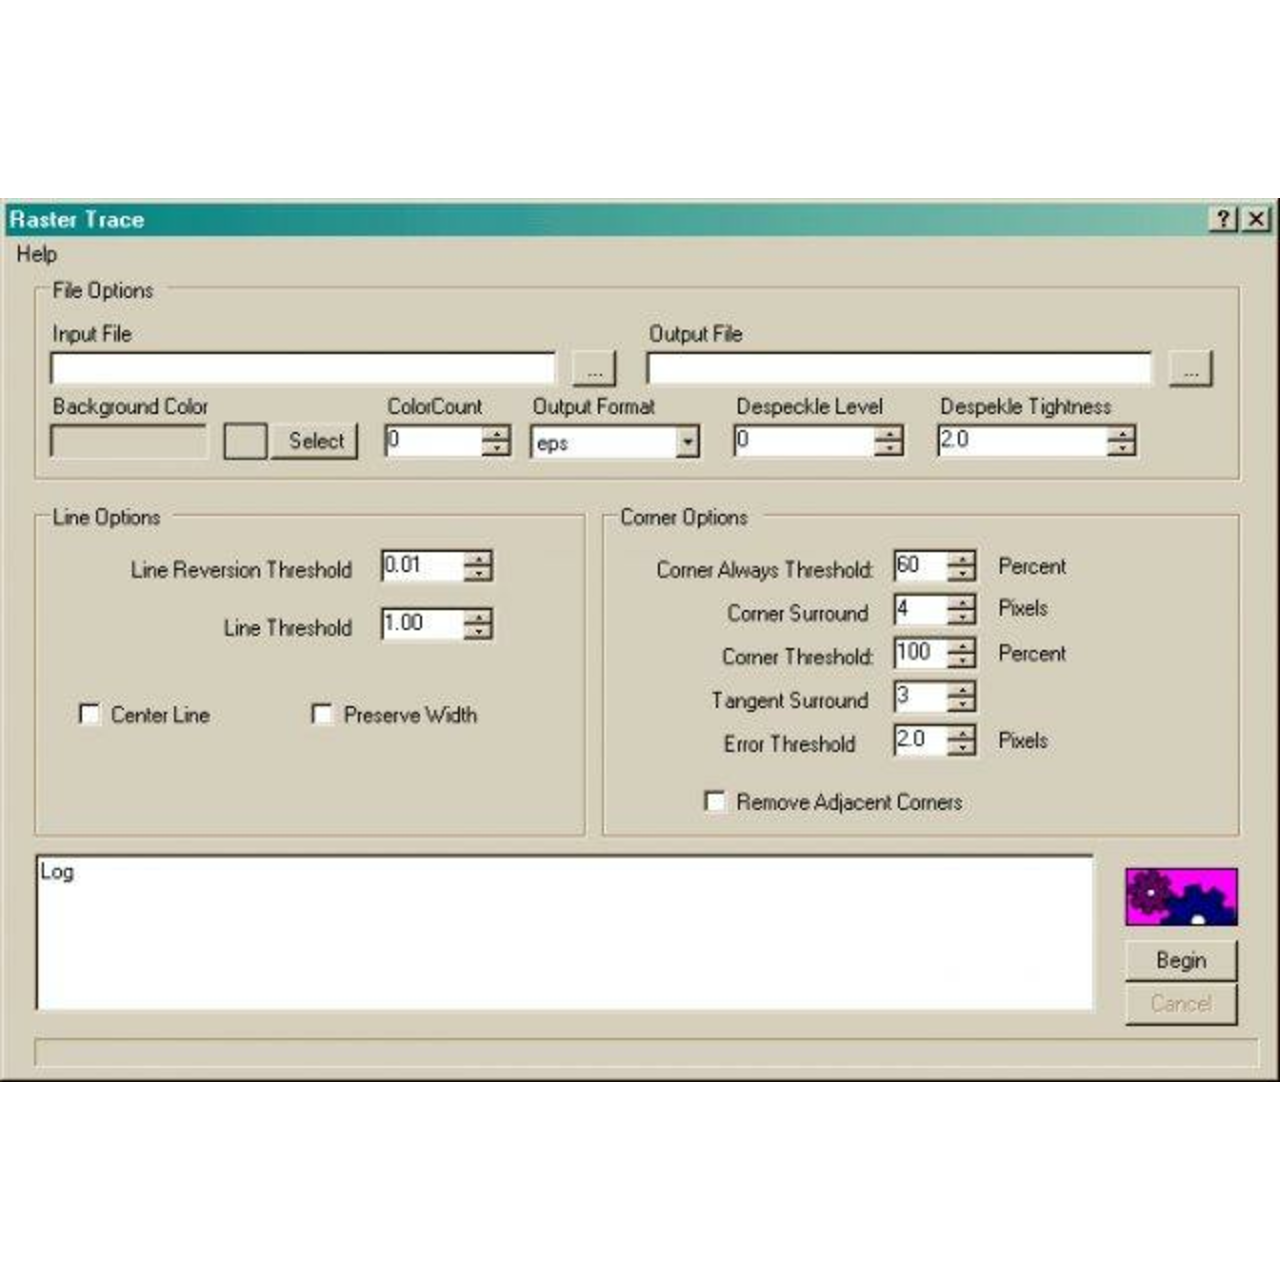This screenshot has width=1280, height=1280.
Task: Click the Despekle Tightness value field
Action: tap(1022, 441)
